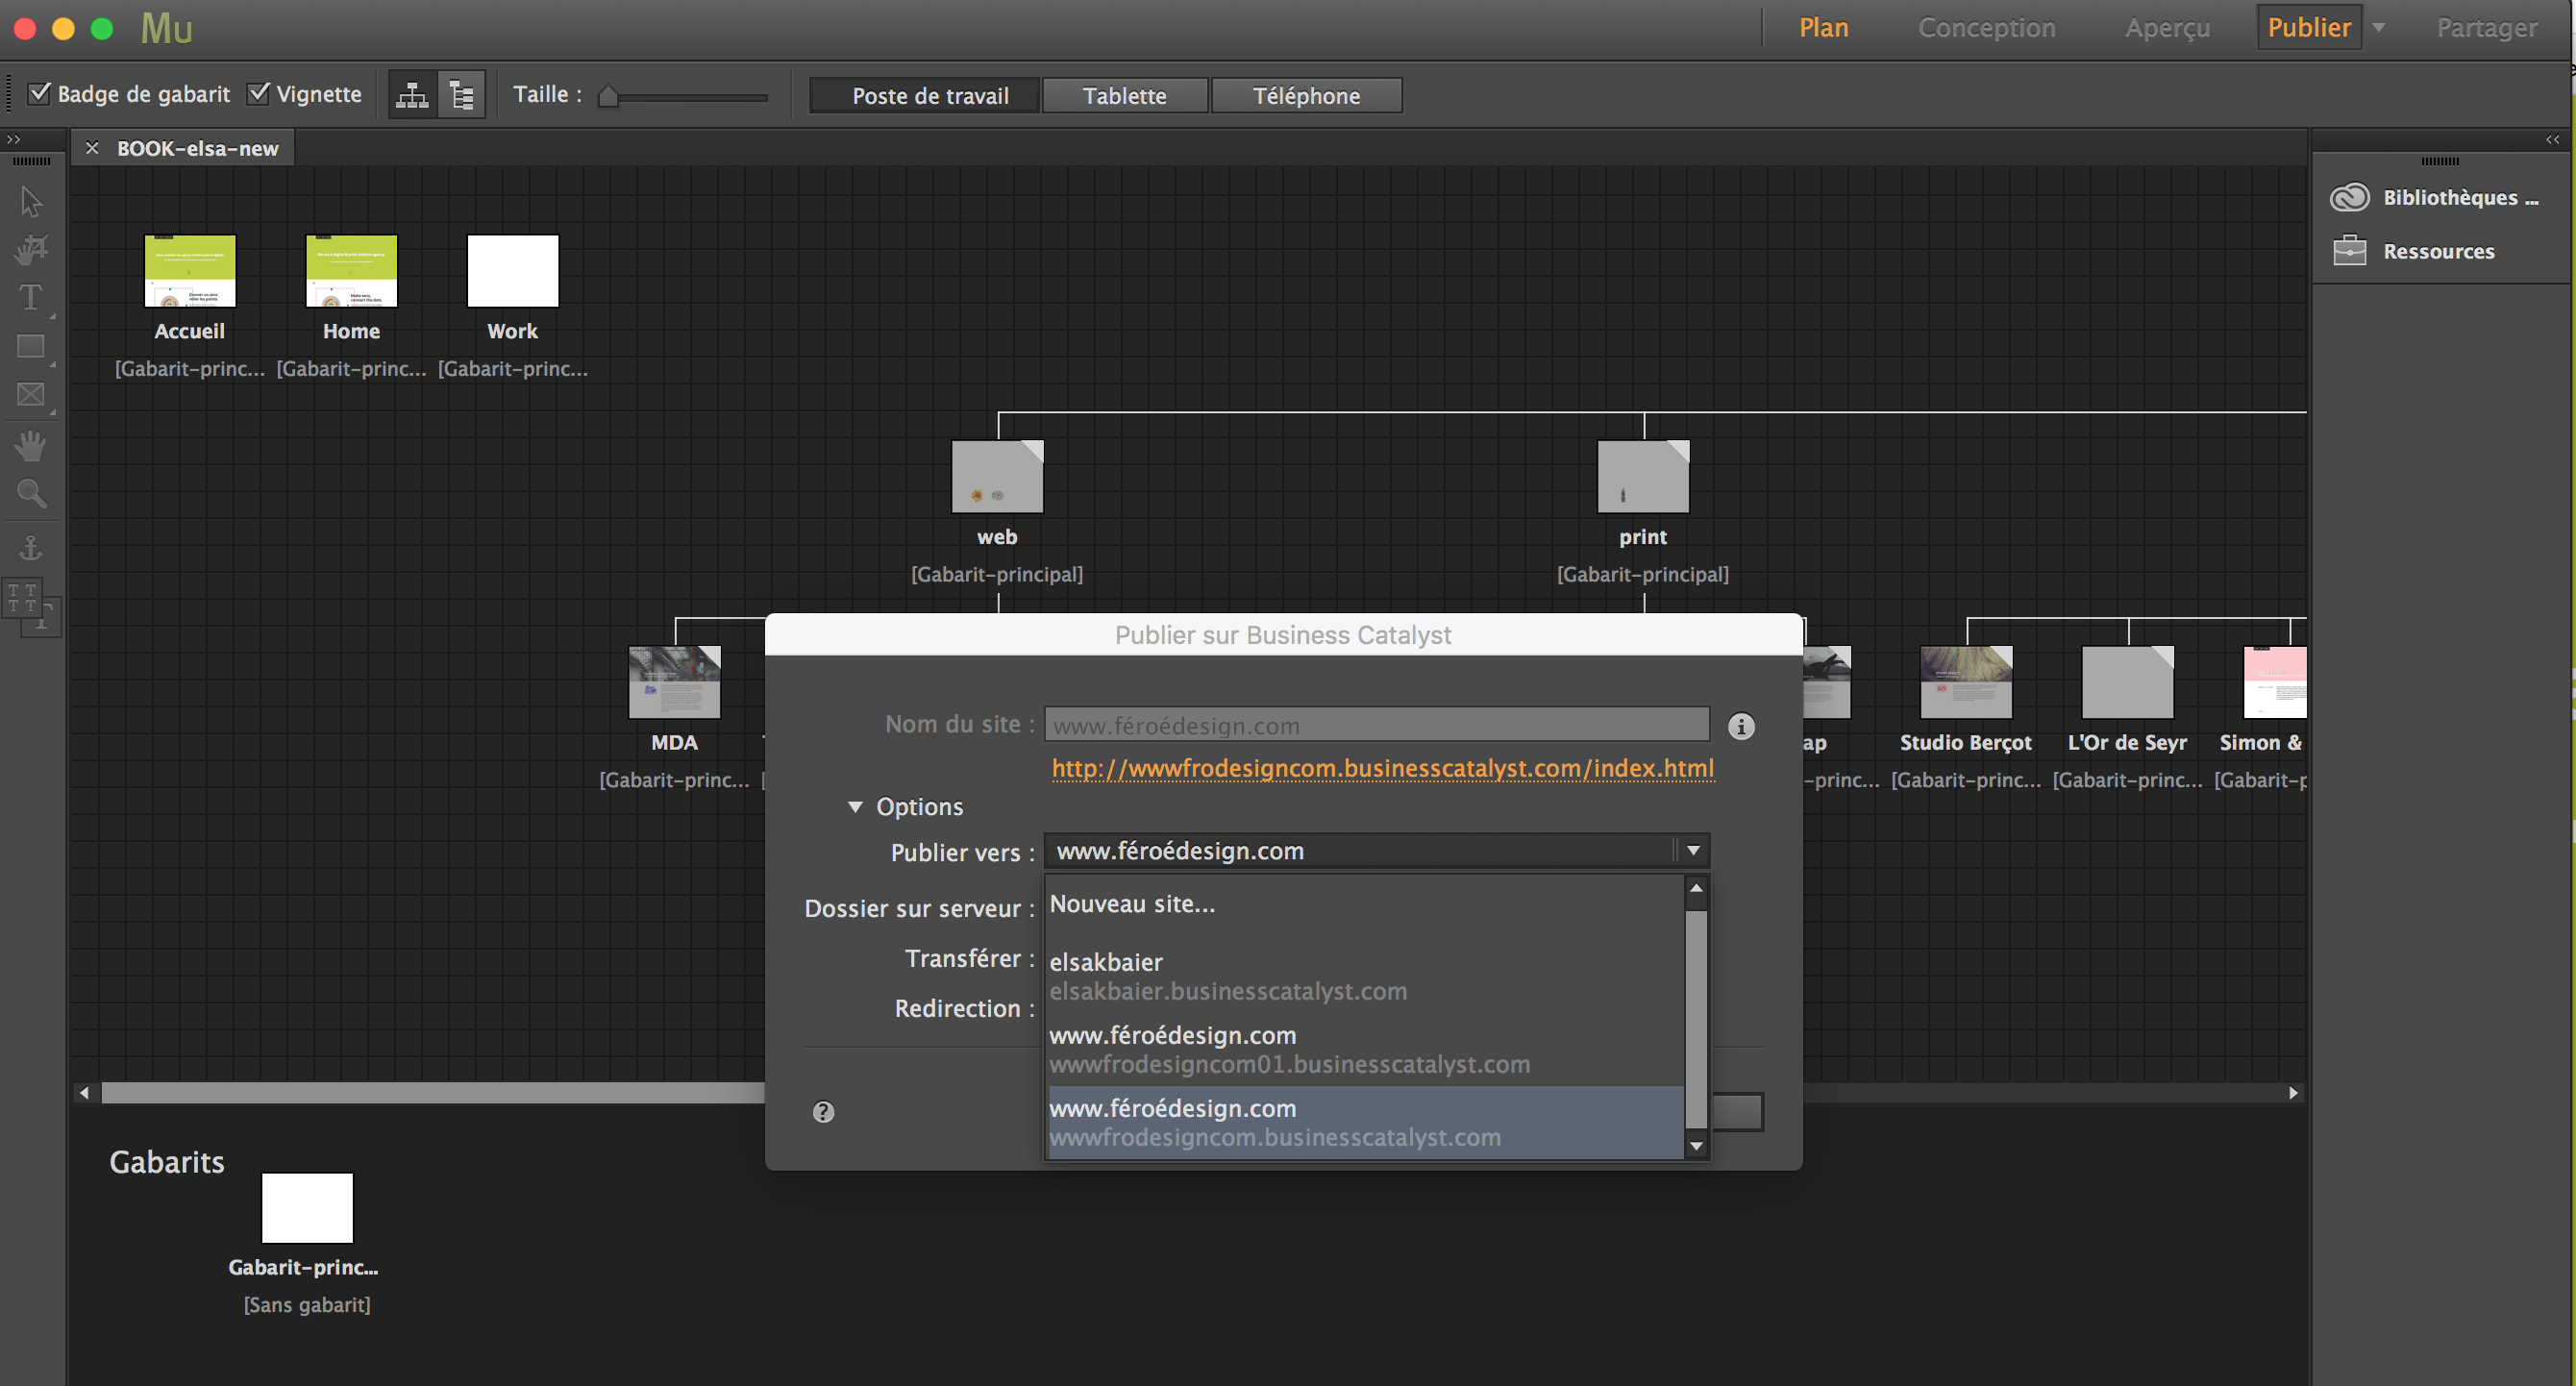This screenshot has height=1386, width=2576.
Task: Click the horizontal scrollbar right arrow
Action: (2293, 1092)
